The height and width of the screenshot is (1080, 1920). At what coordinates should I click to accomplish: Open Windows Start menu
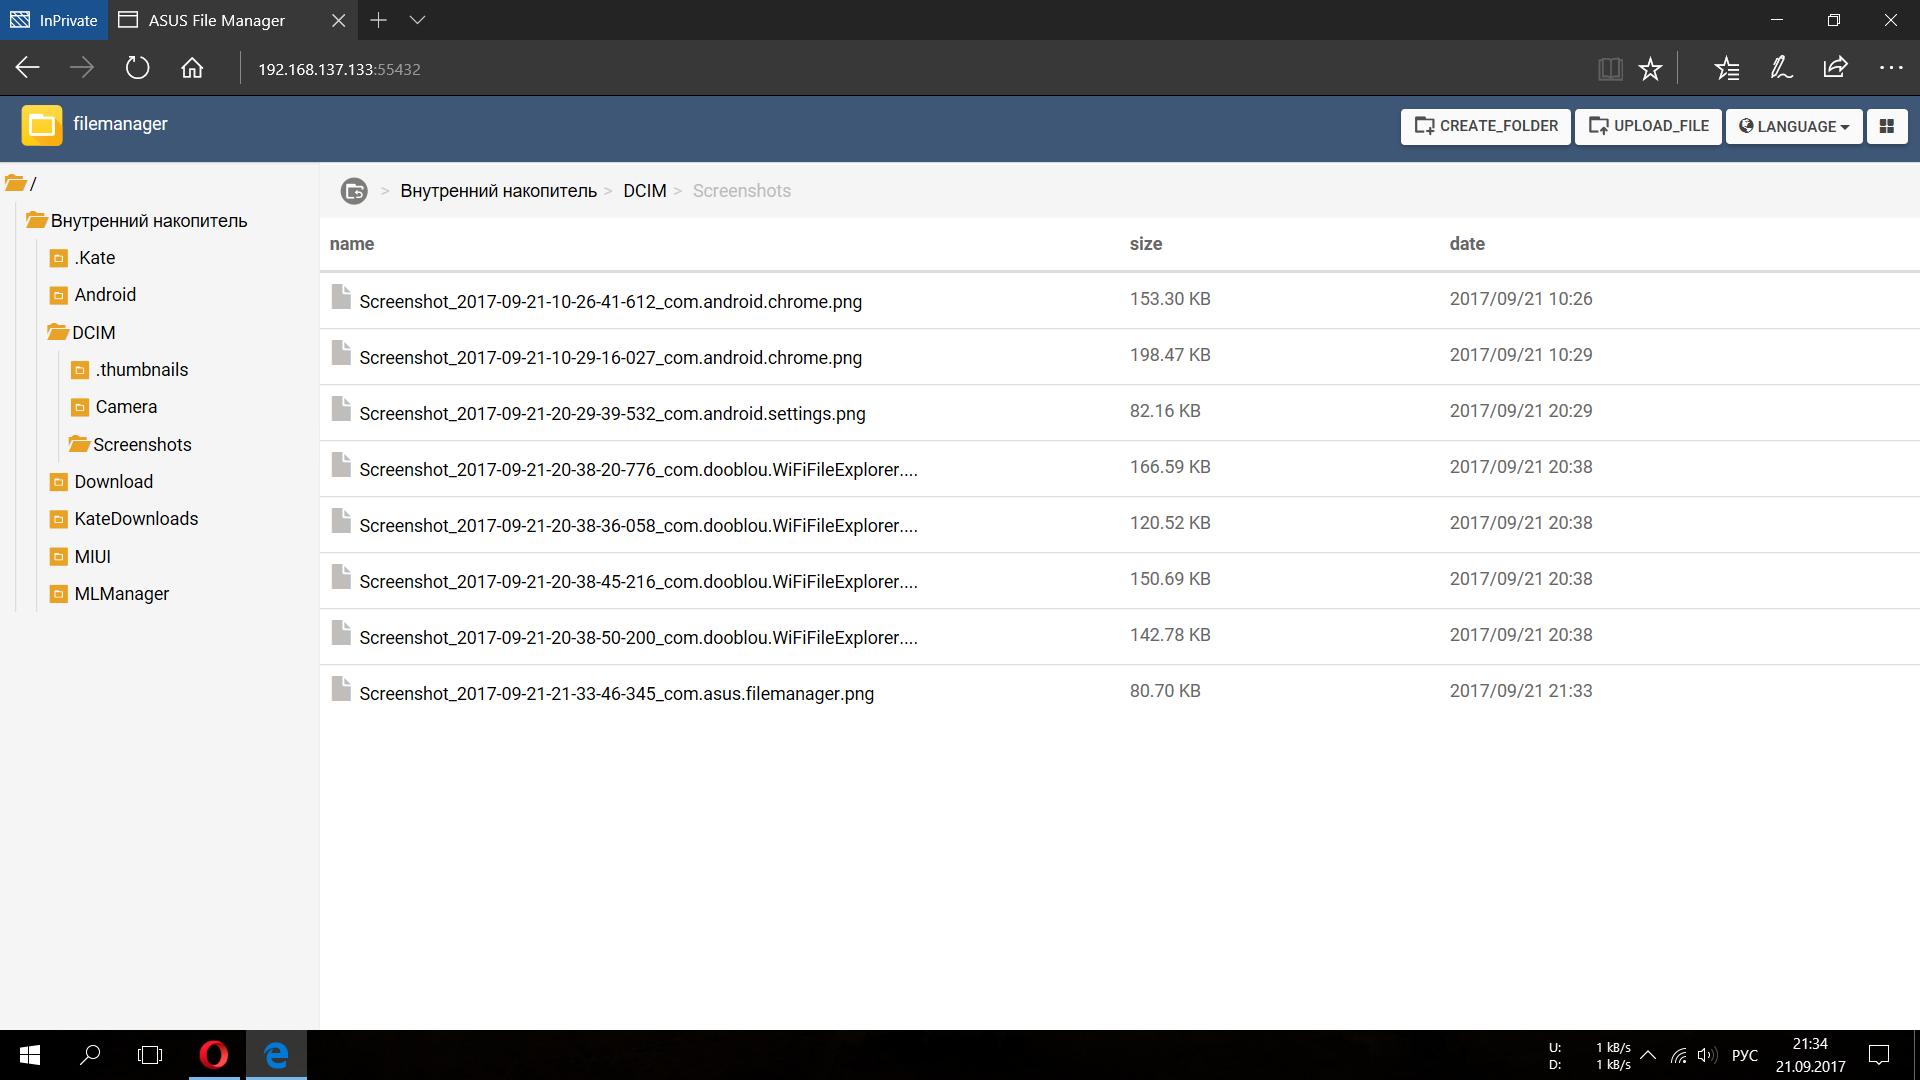coord(30,1055)
